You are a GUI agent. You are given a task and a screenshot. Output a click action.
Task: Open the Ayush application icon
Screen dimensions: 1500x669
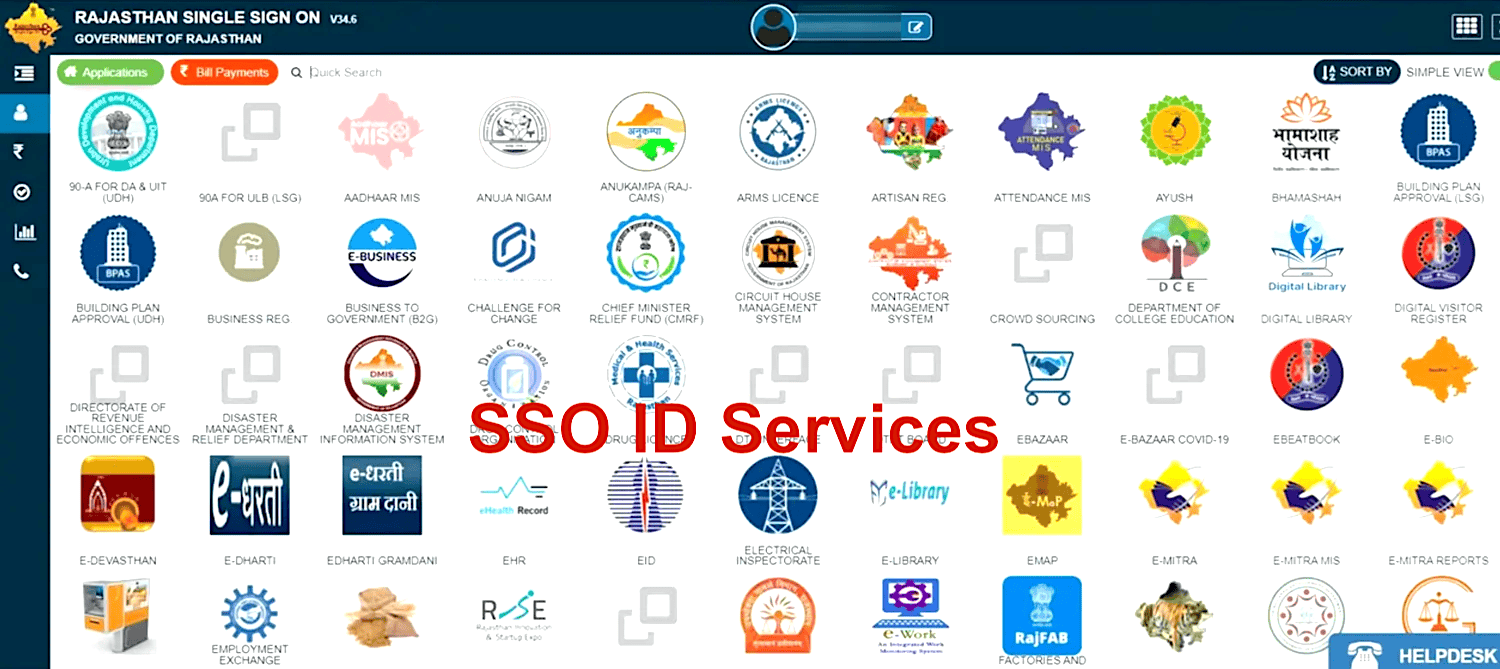pos(1174,134)
